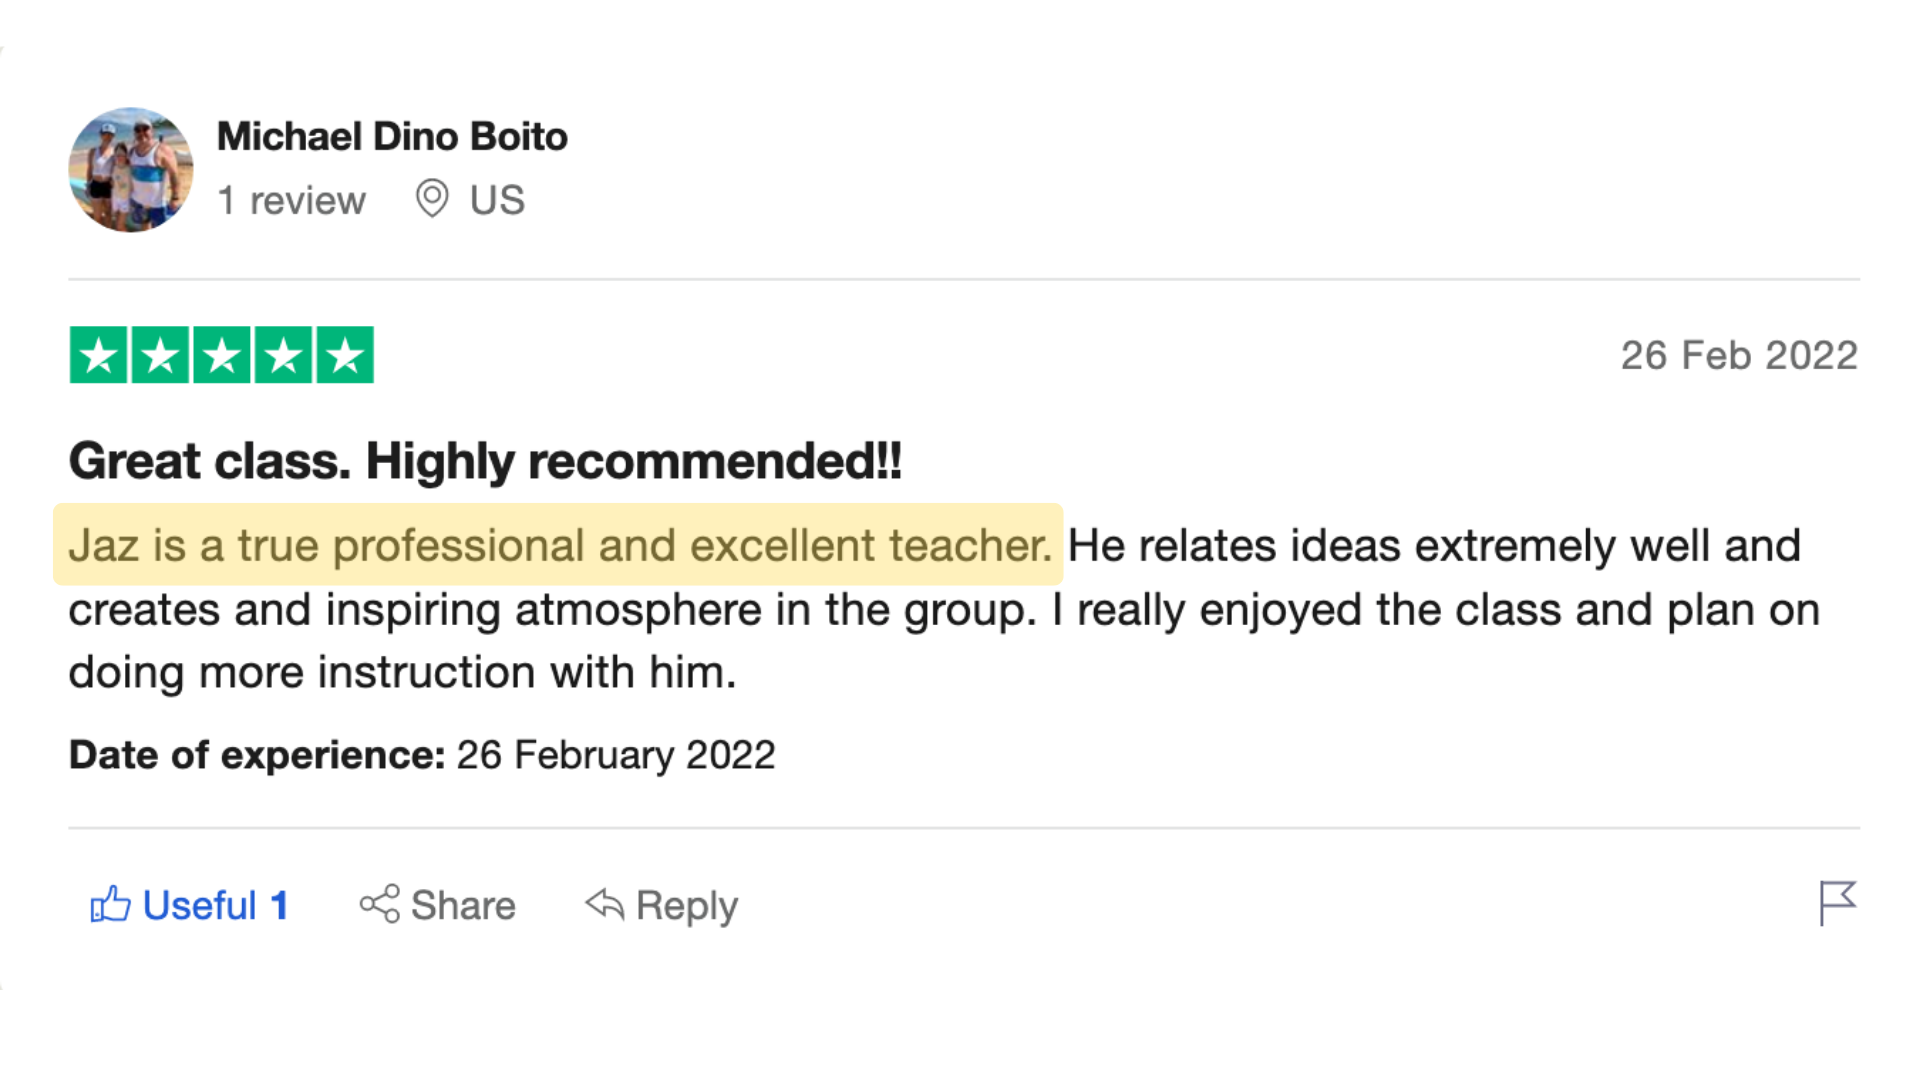Image resolution: width=1919 pixels, height=1080 pixels.
Task: Click the first green rating star
Action: pos(98,355)
